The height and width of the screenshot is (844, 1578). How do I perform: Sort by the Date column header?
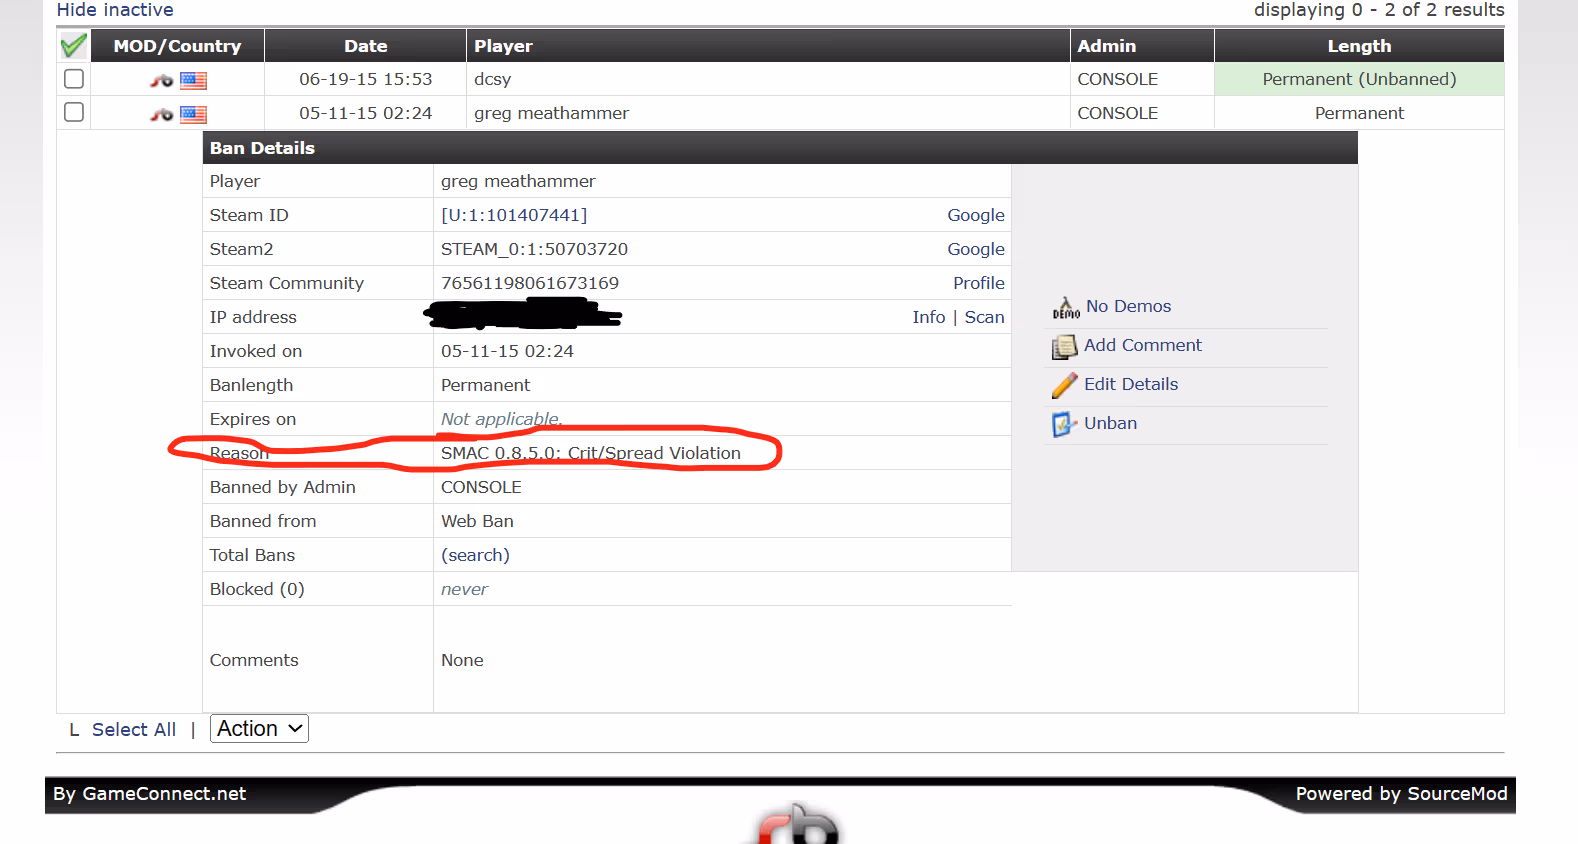(365, 46)
